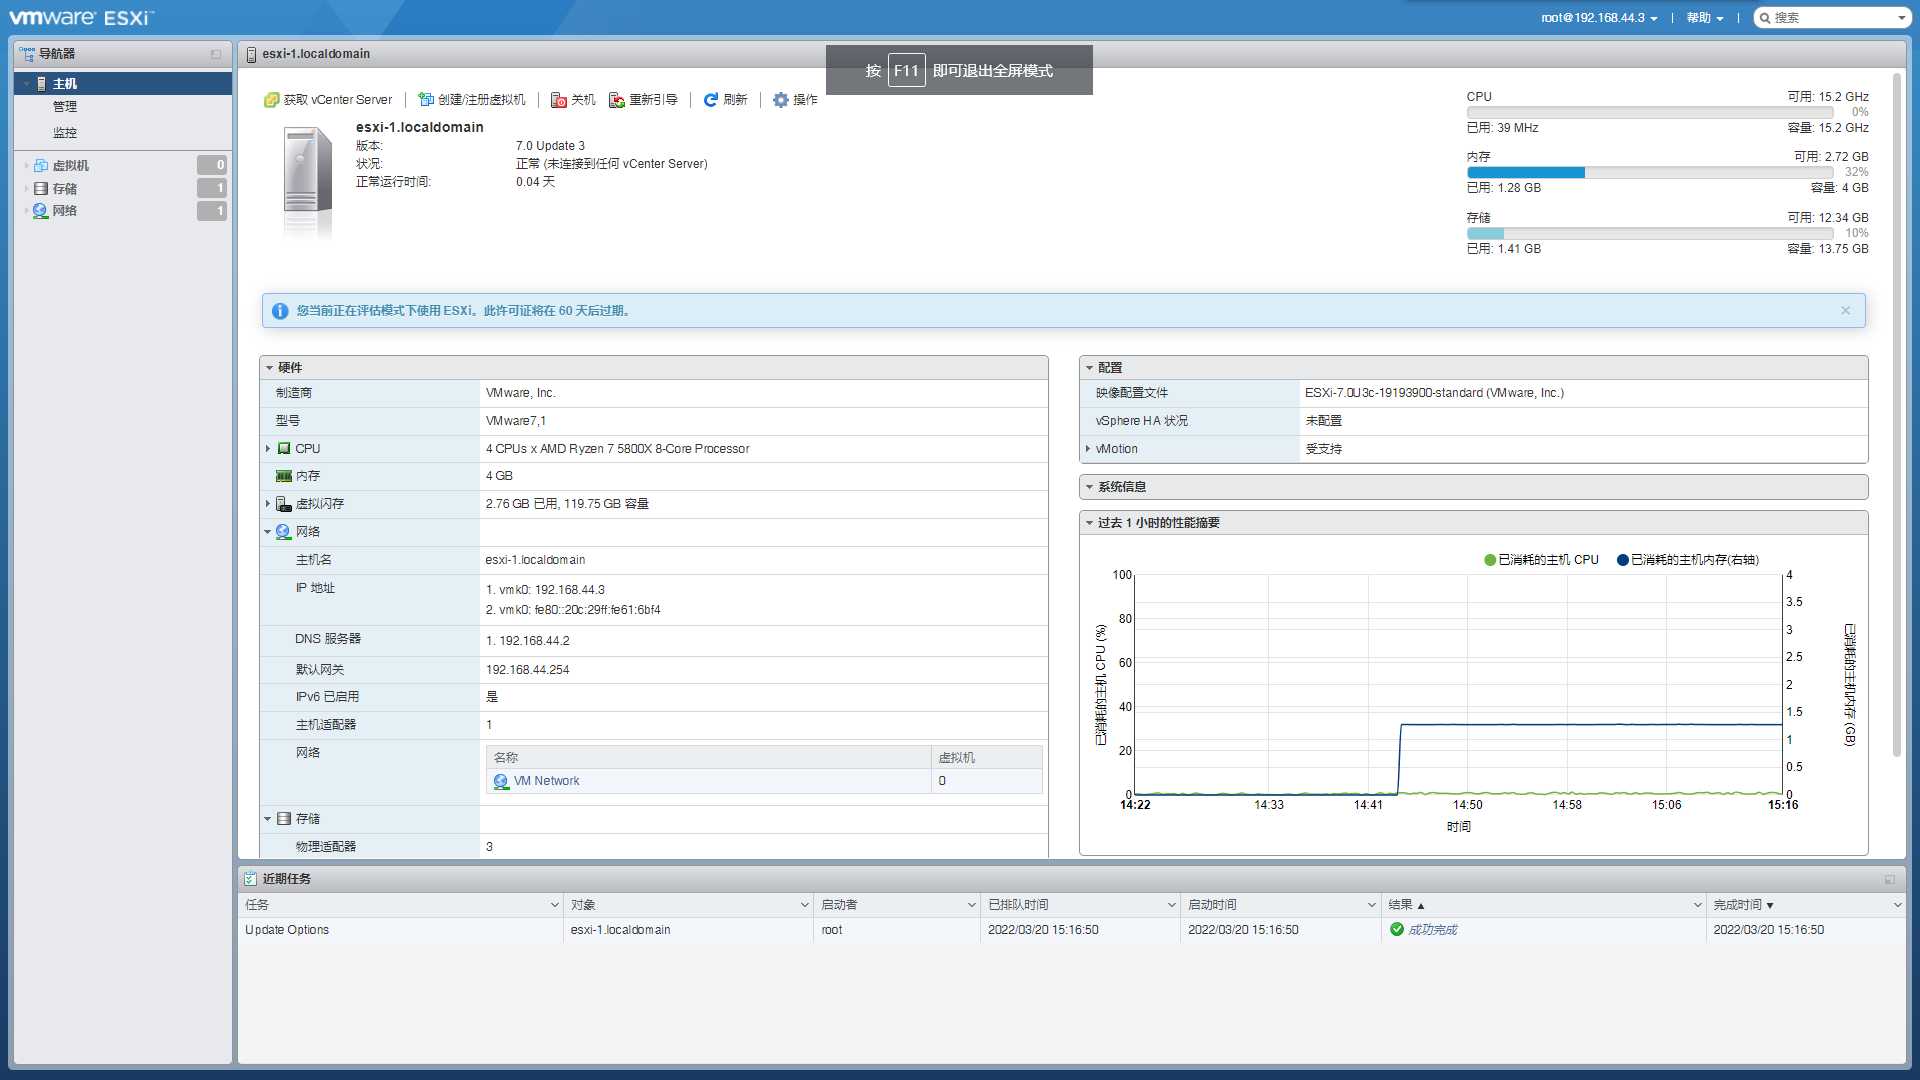Click the 存储 navigator icon

(x=41, y=189)
